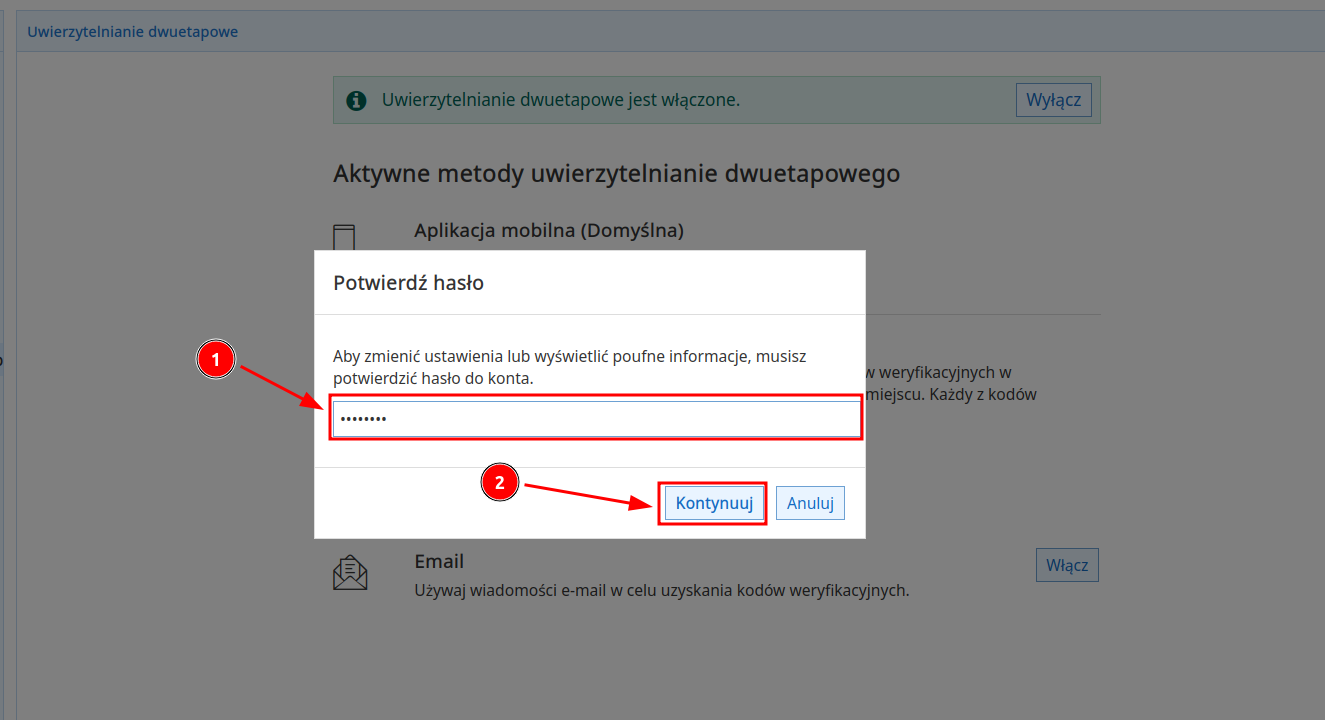The width and height of the screenshot is (1325, 720).
Task: Click the 'Używaj wiadomości e-mail' description text
Action: coord(662,590)
